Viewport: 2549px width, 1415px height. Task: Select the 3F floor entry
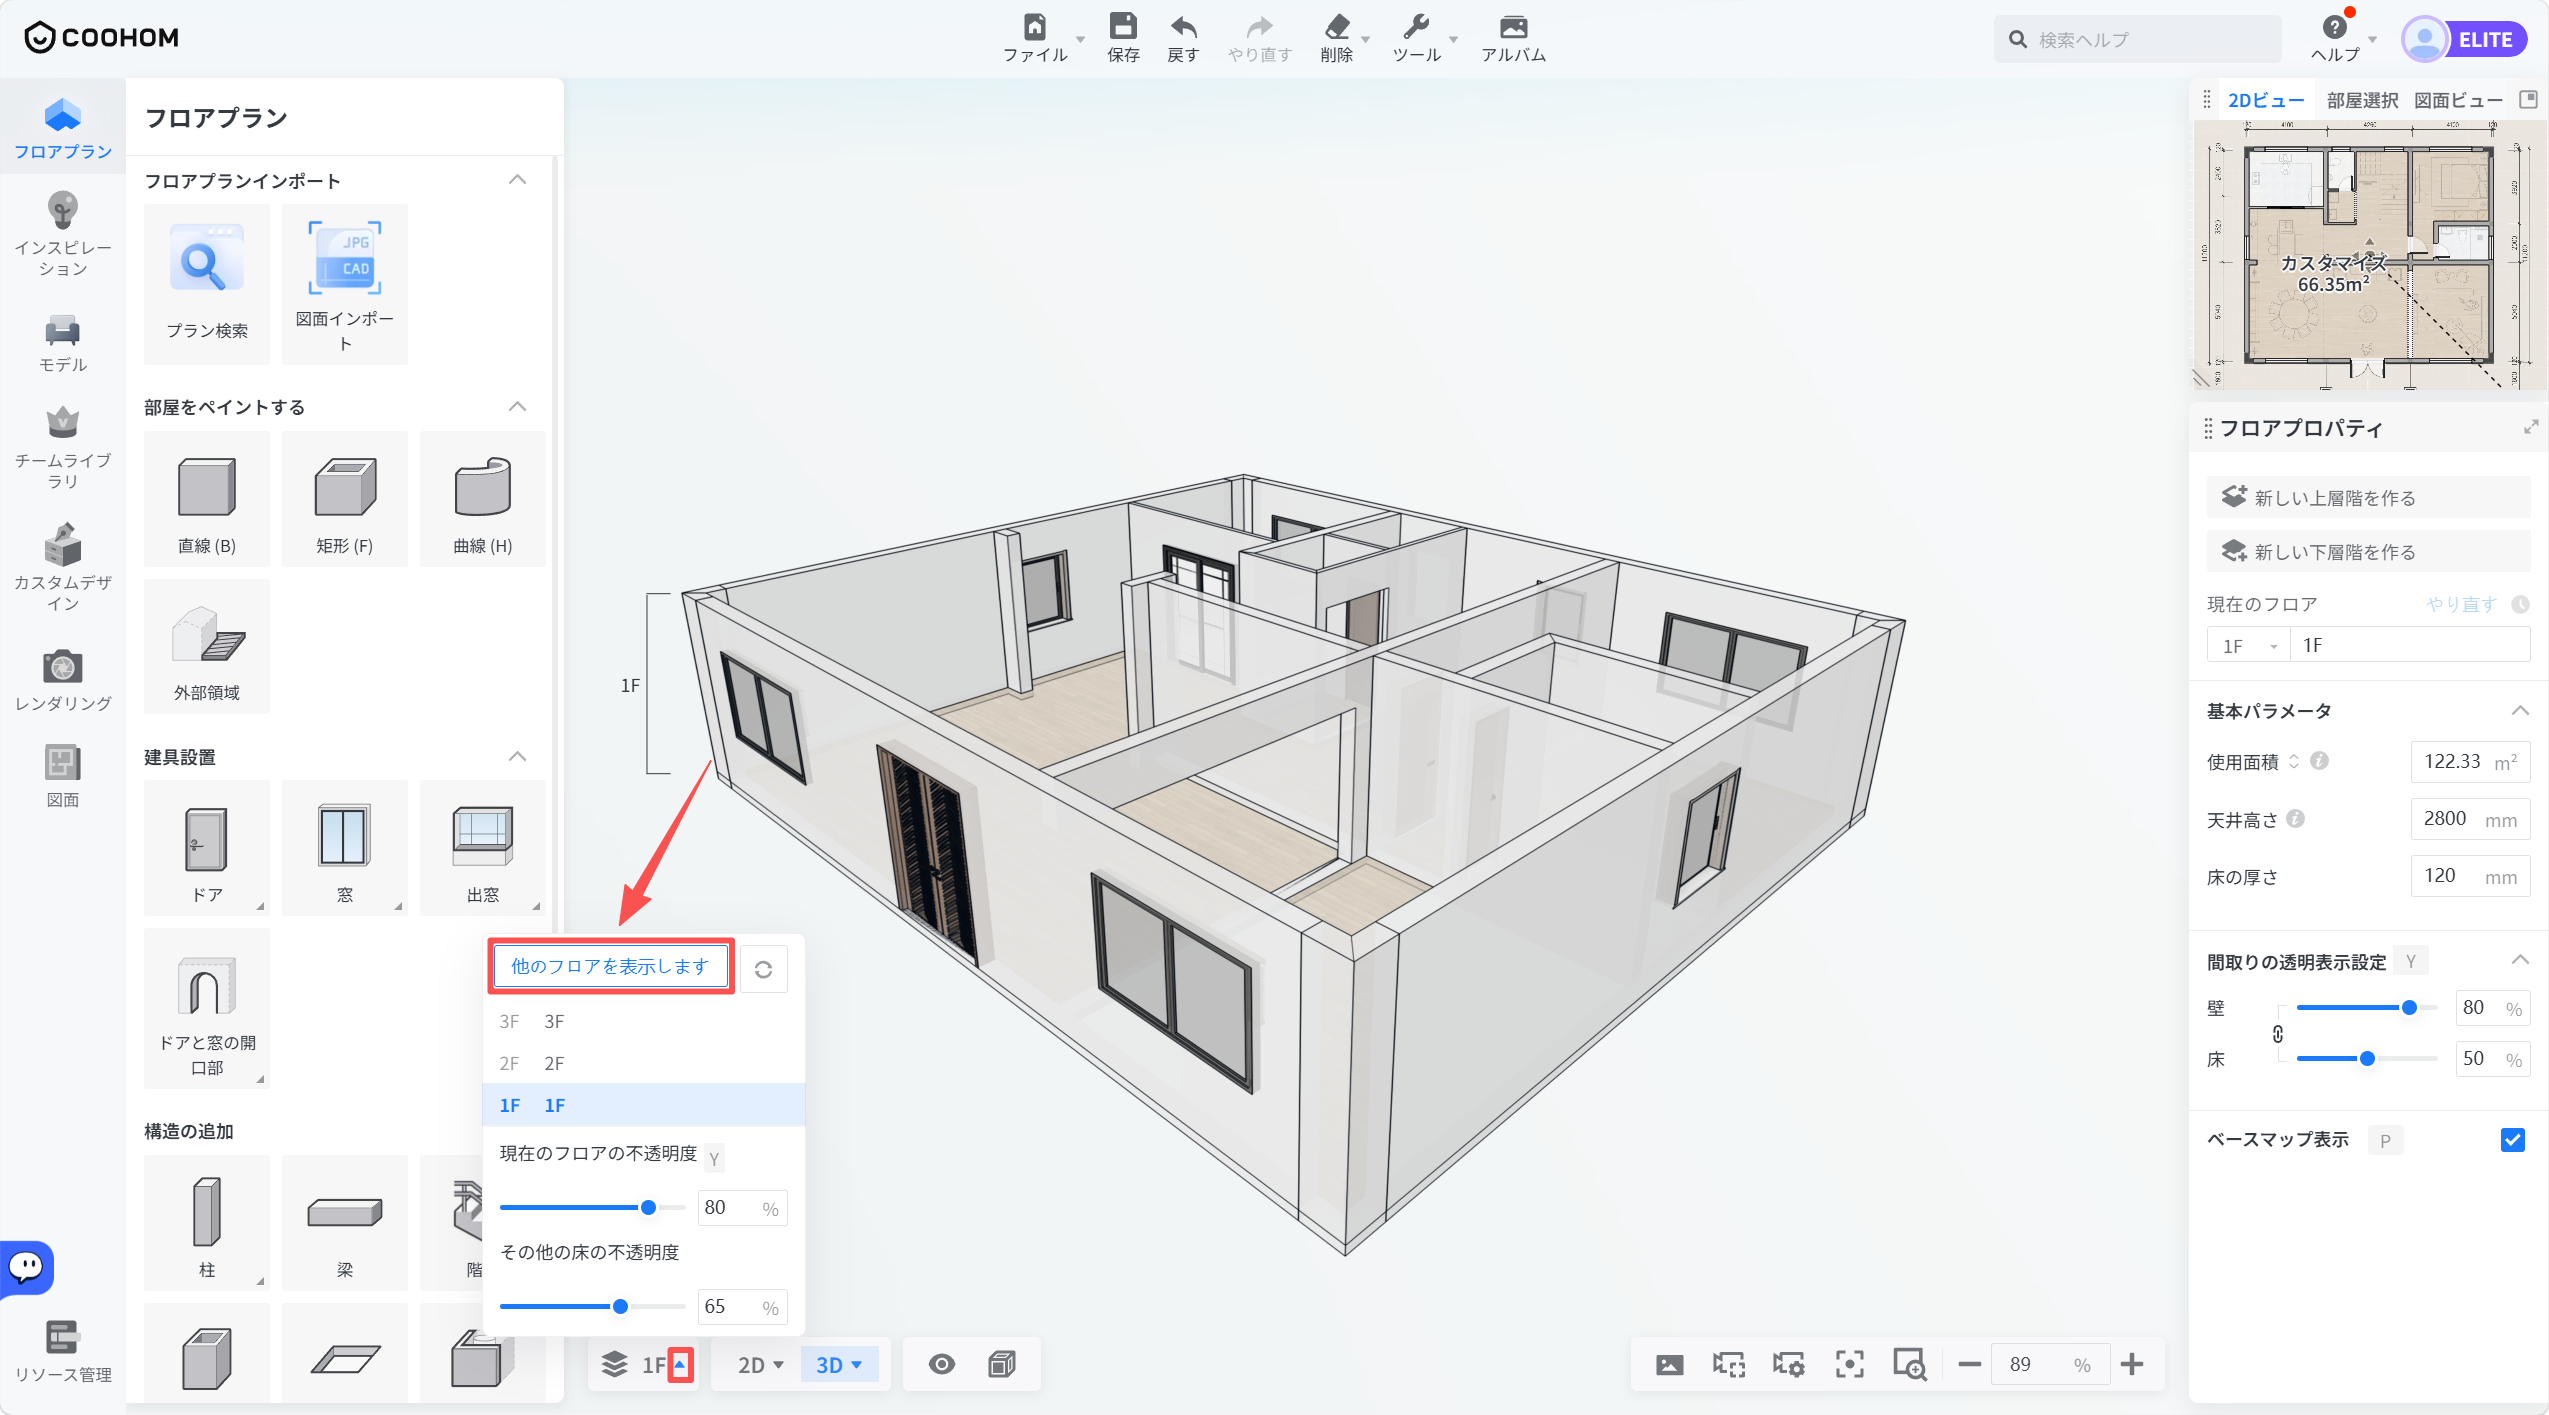[644, 1021]
